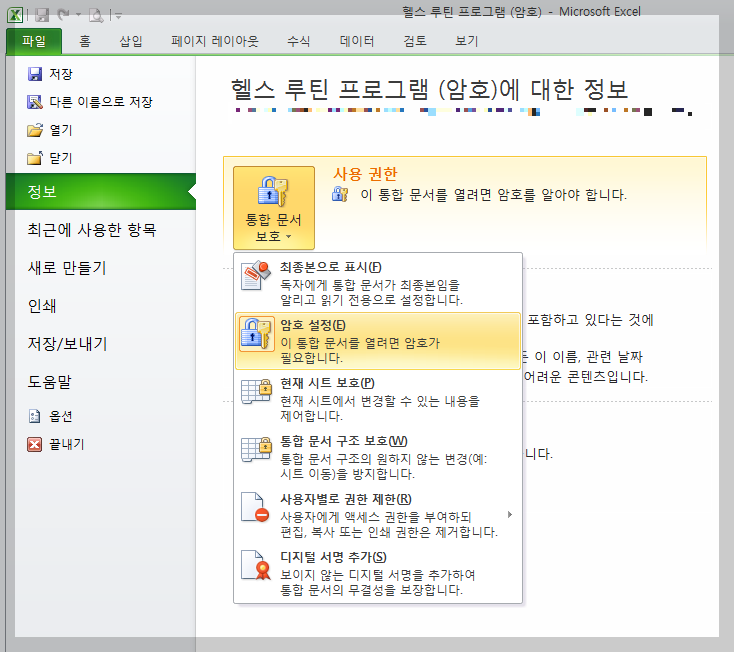Click the quick access Save icon
734x652 pixels.
(42, 15)
